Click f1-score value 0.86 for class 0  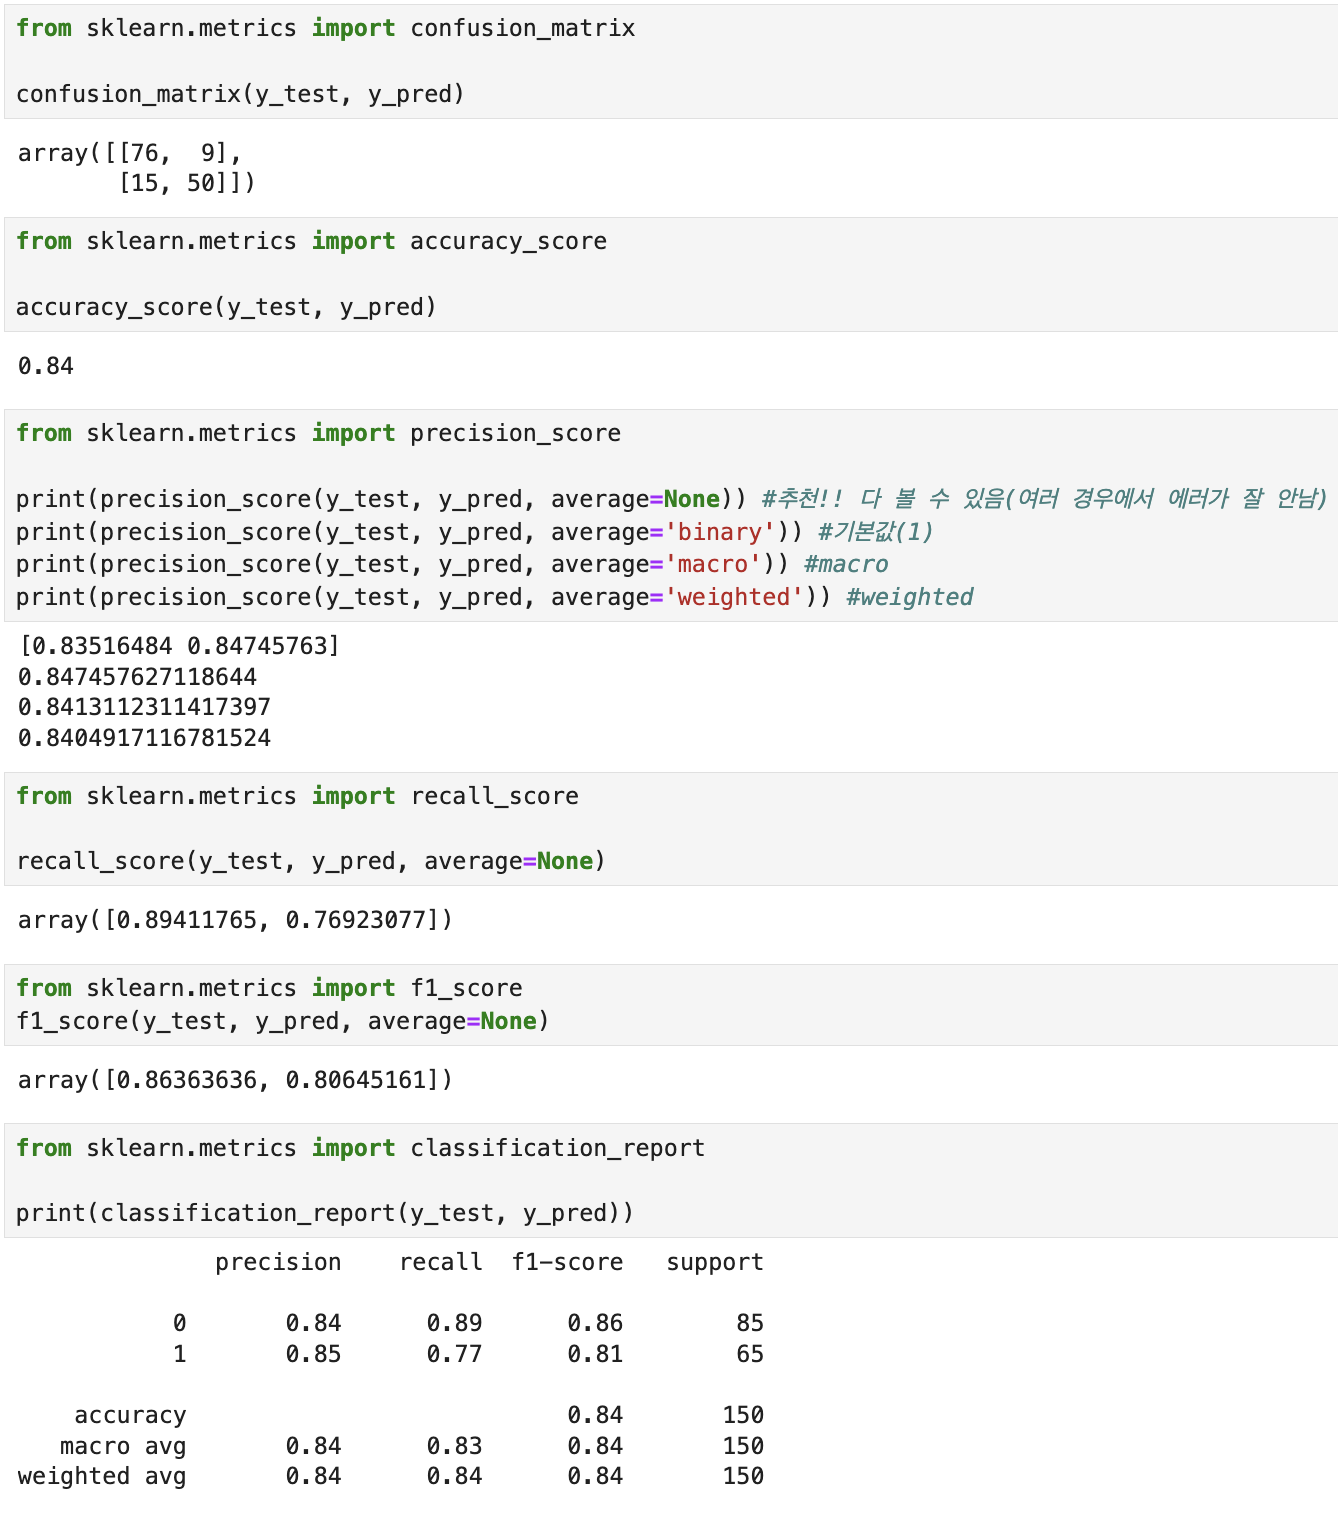[x=596, y=1323]
